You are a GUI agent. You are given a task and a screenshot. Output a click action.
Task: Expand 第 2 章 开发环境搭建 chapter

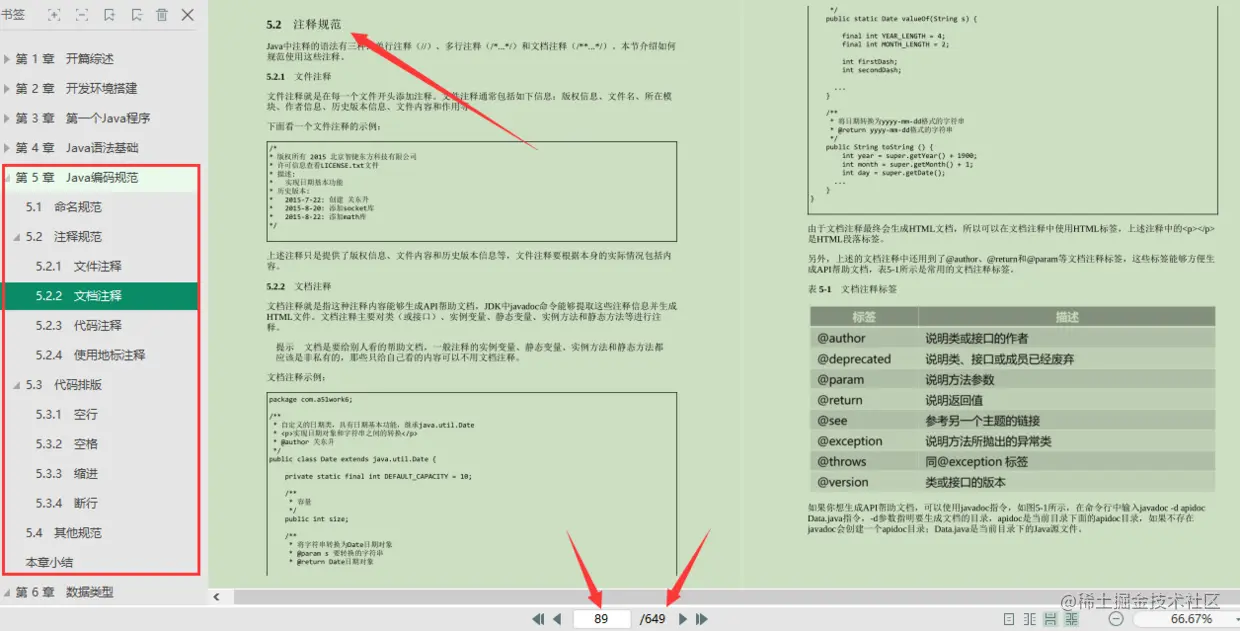coord(7,89)
